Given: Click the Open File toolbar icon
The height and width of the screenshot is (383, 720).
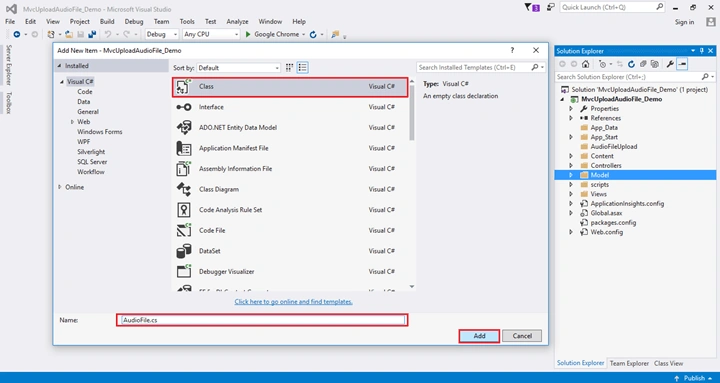Looking at the screenshot, I should (69, 34).
